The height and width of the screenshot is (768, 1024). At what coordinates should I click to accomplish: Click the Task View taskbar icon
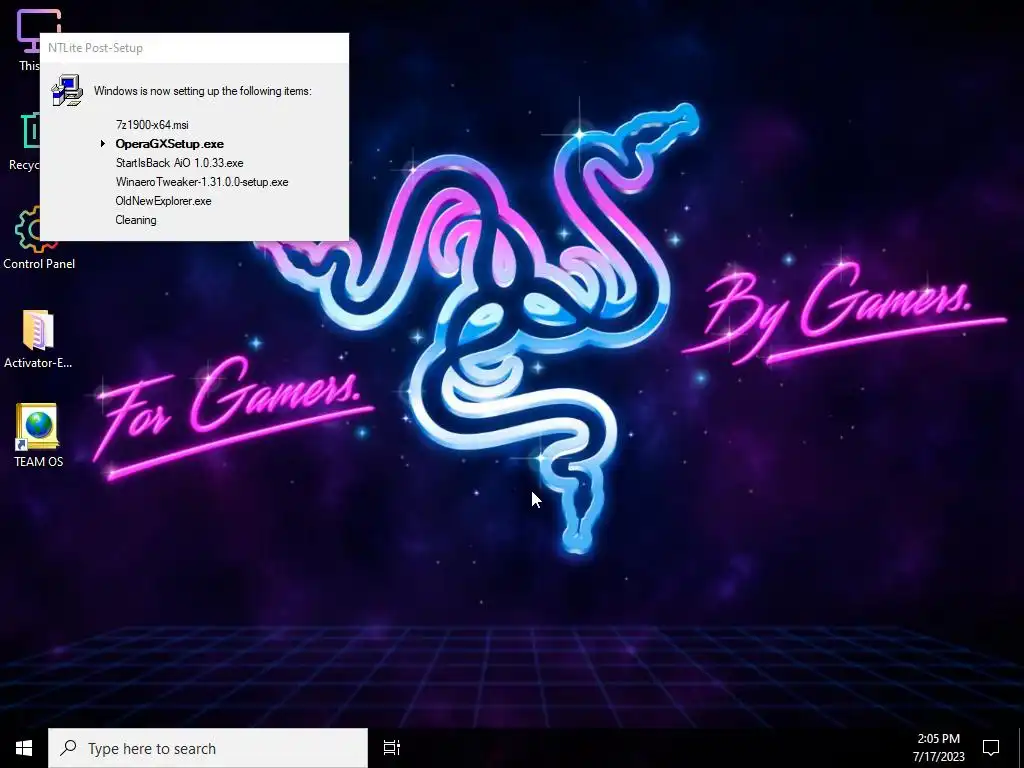391,748
